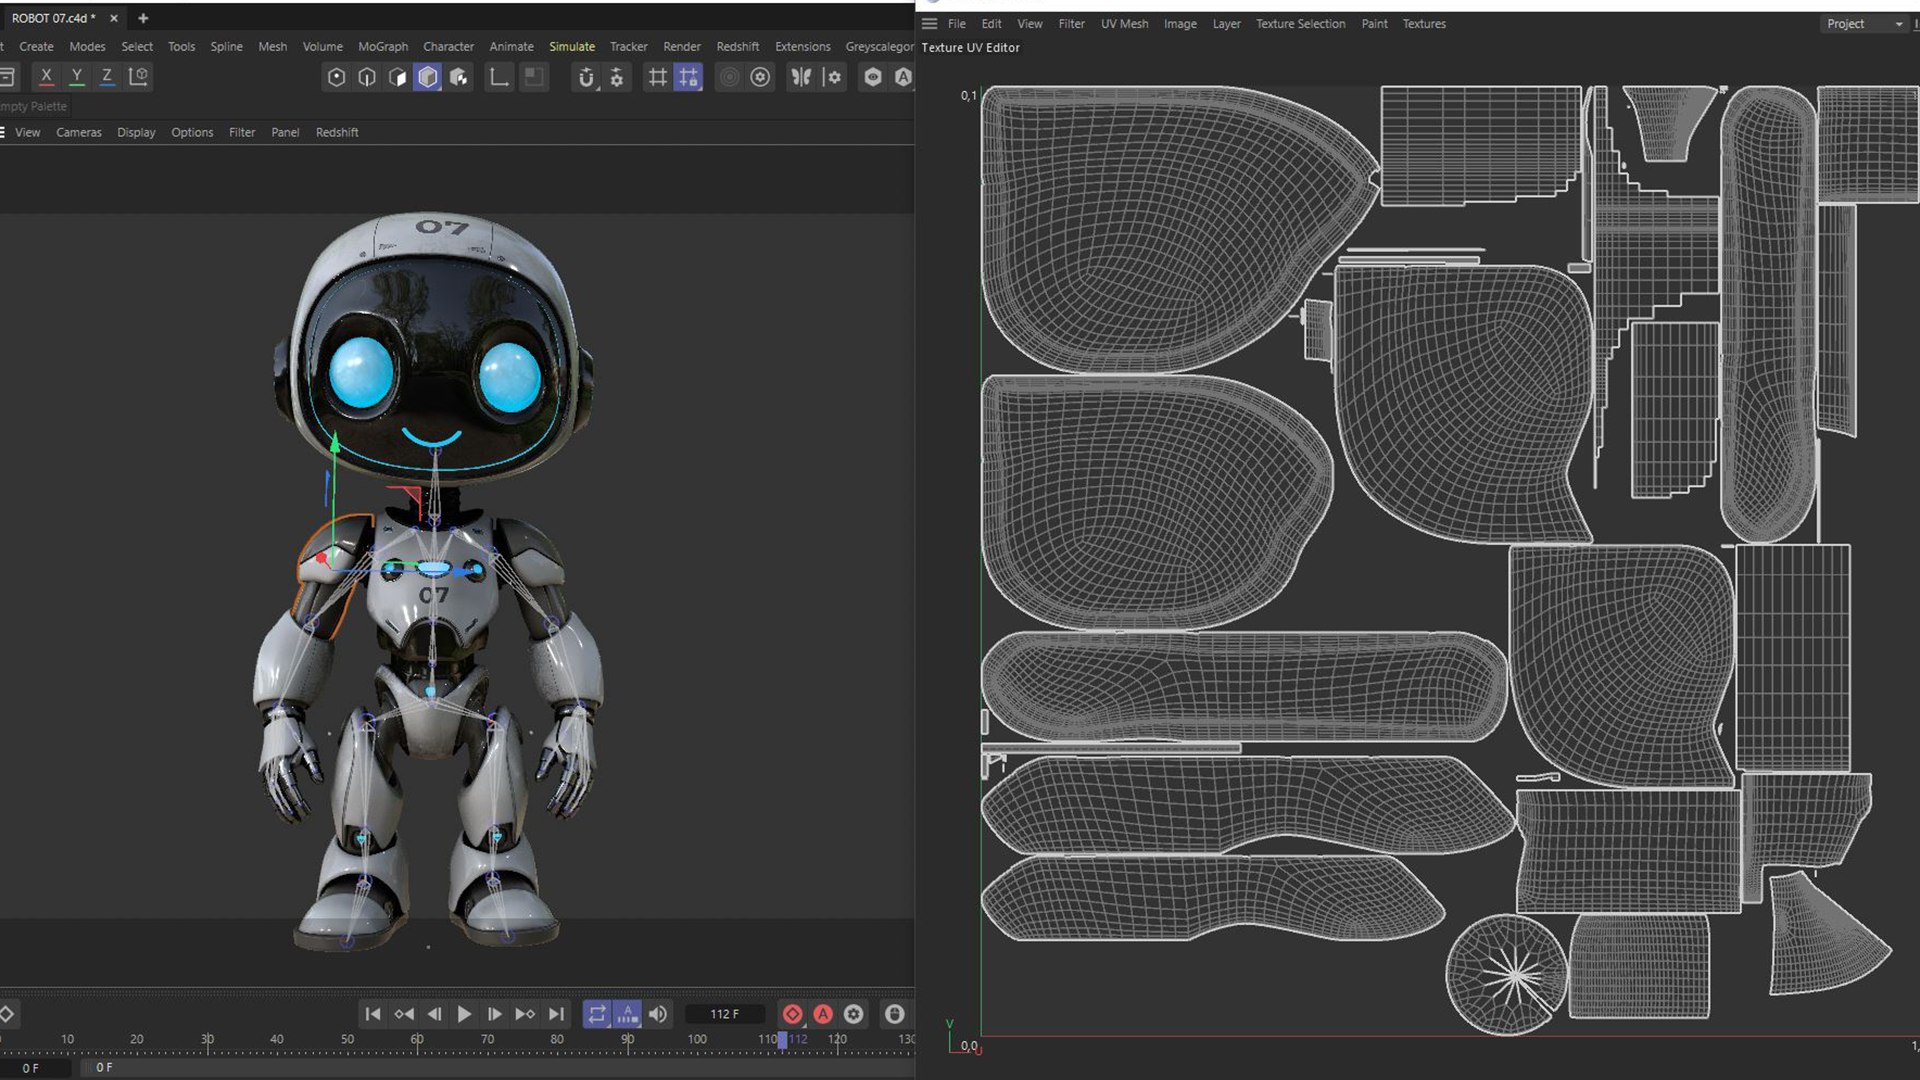Select Points mode hexagon icon

[337, 77]
